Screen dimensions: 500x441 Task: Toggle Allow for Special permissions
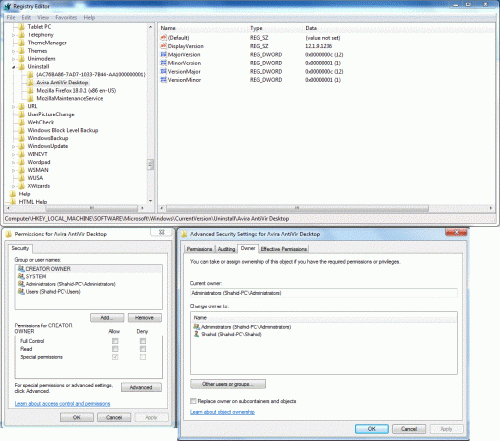pyautogui.click(x=115, y=357)
